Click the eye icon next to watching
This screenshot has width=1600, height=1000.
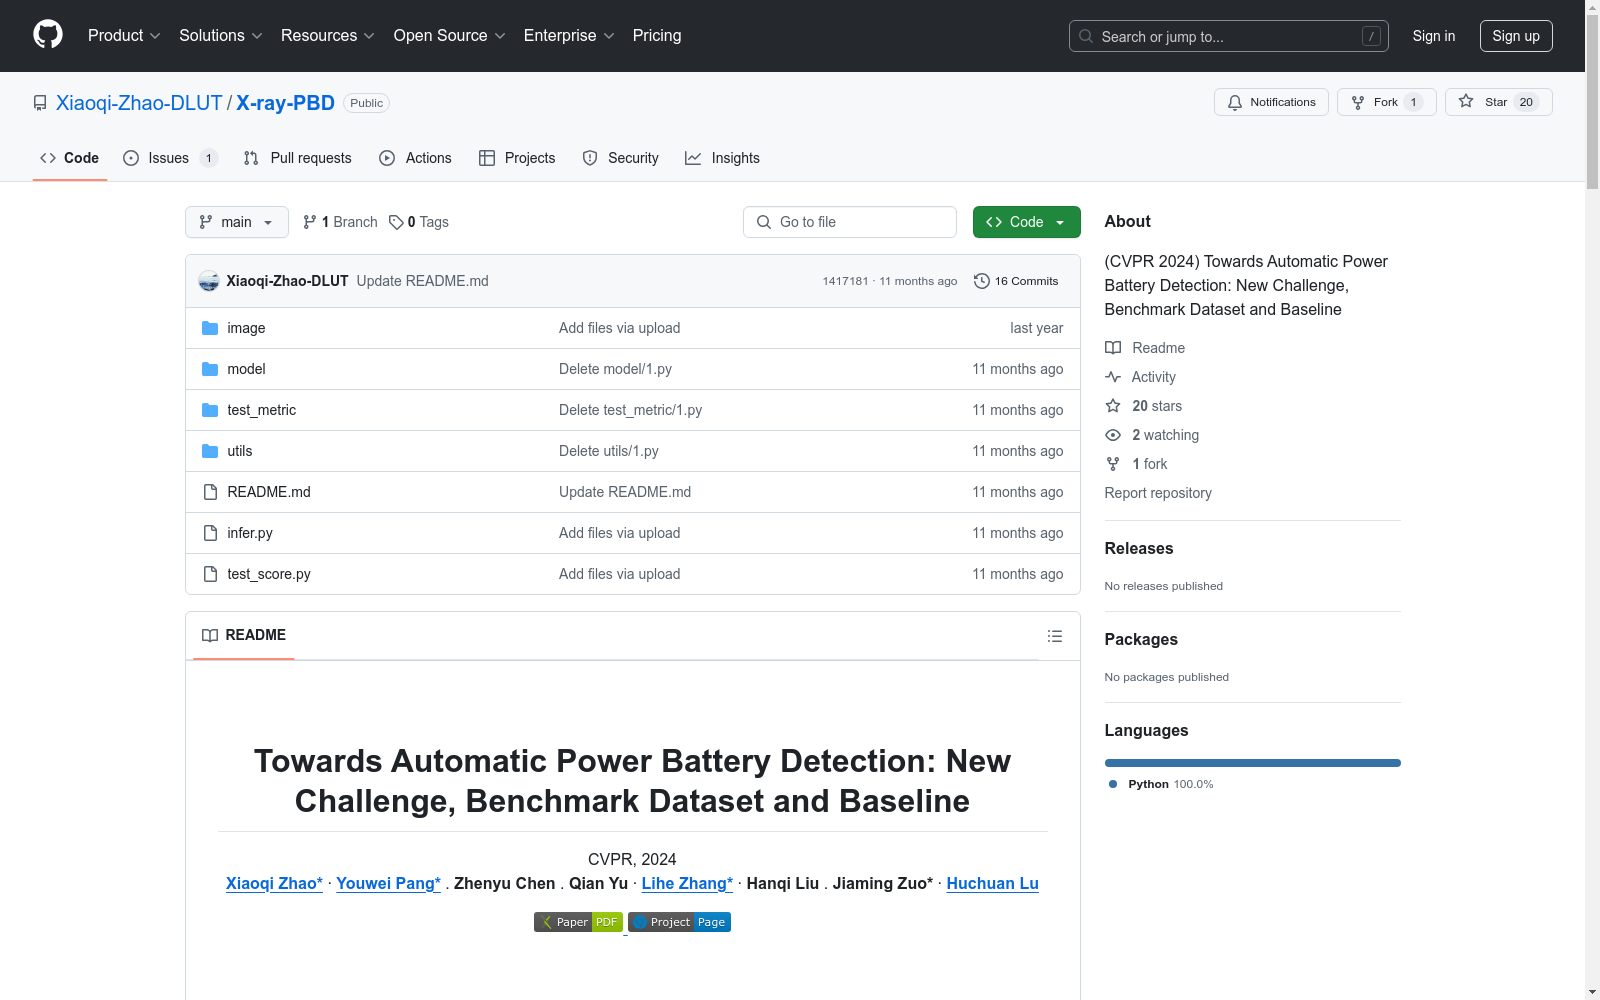[1113, 435]
